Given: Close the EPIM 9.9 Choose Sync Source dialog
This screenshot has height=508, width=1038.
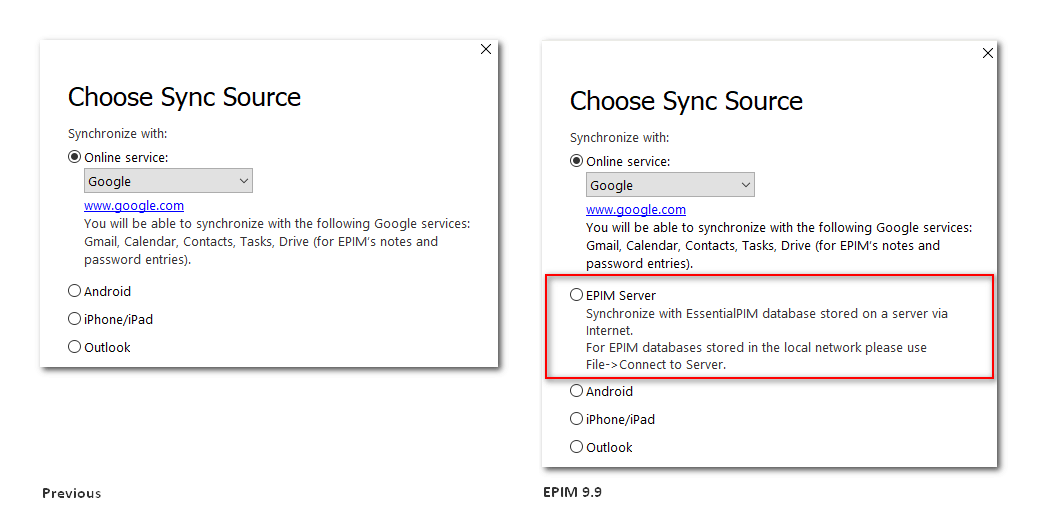Looking at the screenshot, I should coord(988,53).
